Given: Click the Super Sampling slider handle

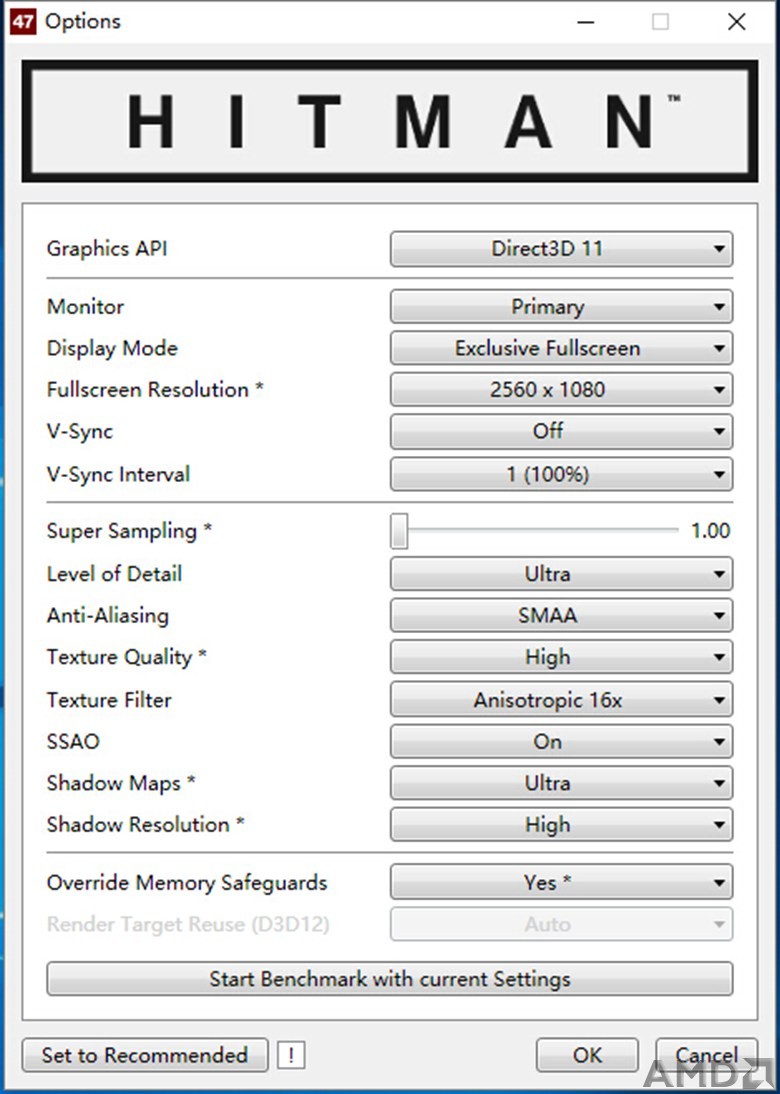Looking at the screenshot, I should click(x=399, y=531).
